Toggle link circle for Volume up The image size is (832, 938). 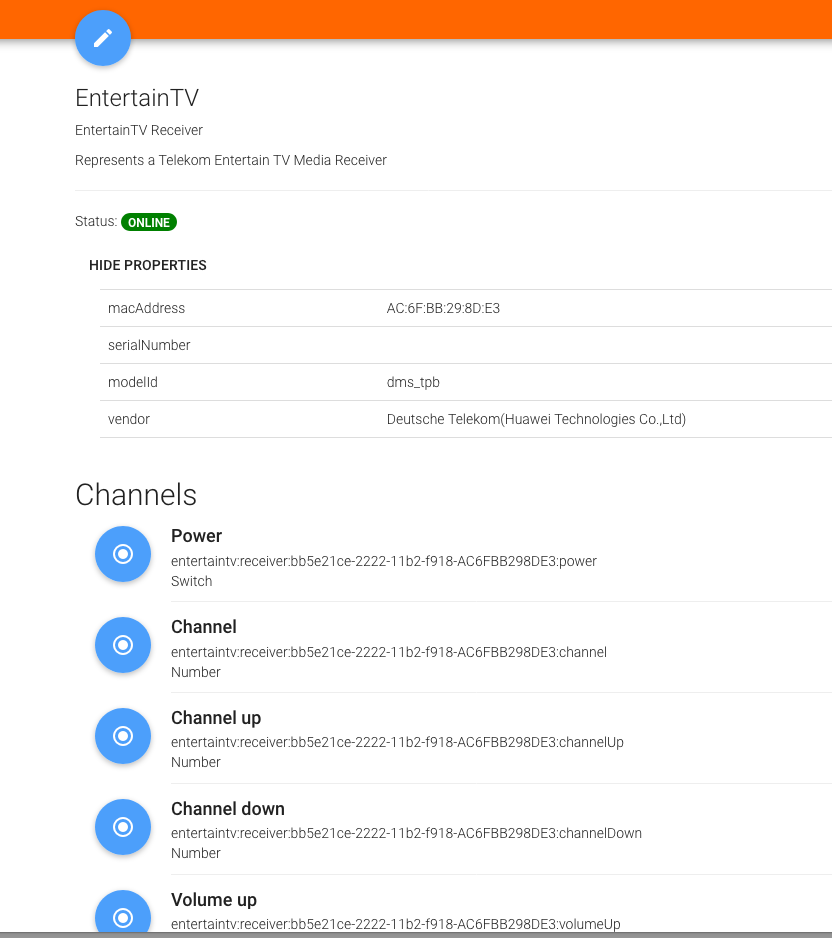pos(123,912)
